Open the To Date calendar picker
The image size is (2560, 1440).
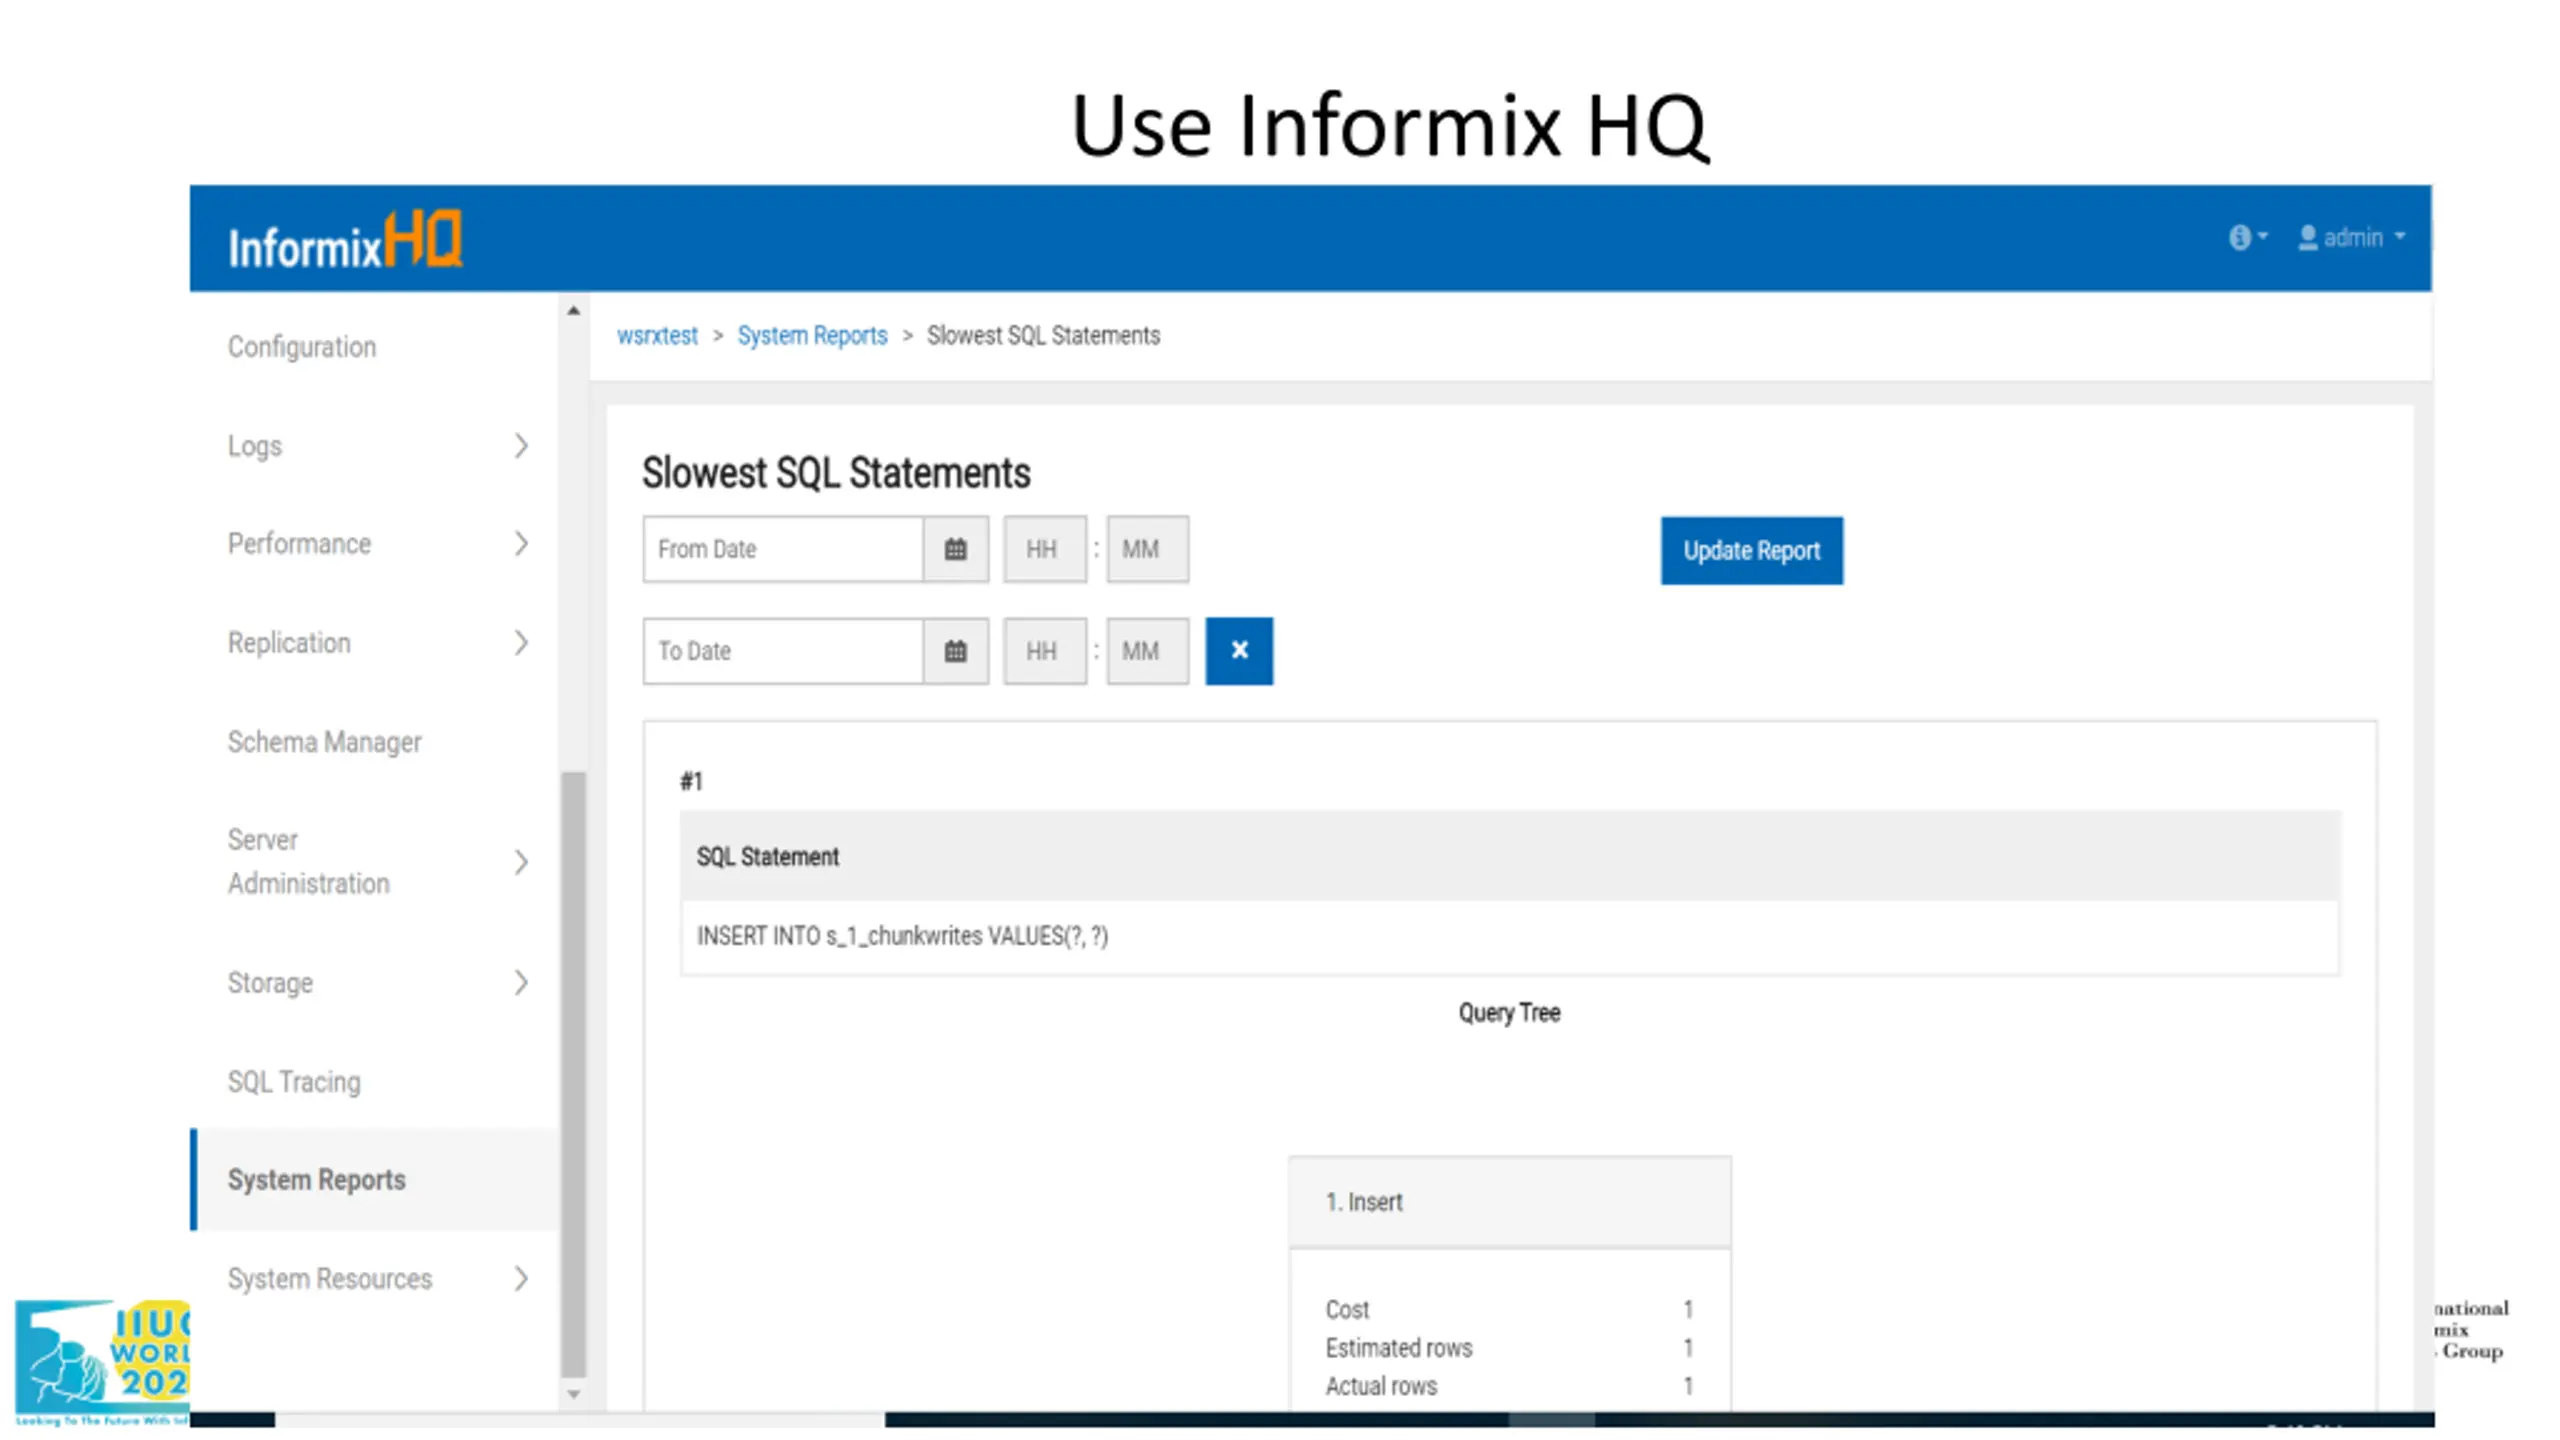tap(955, 651)
